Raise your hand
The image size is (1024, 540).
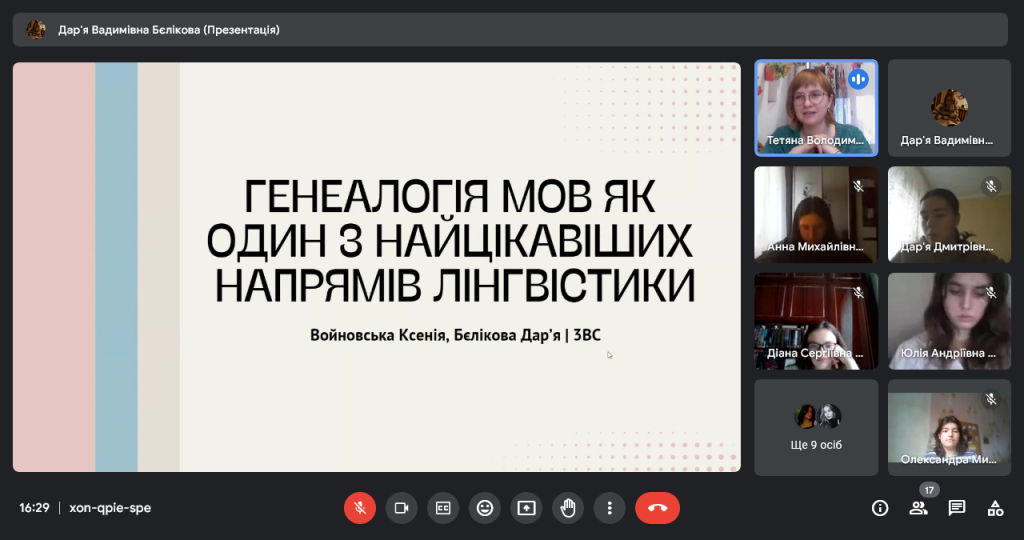click(x=568, y=508)
